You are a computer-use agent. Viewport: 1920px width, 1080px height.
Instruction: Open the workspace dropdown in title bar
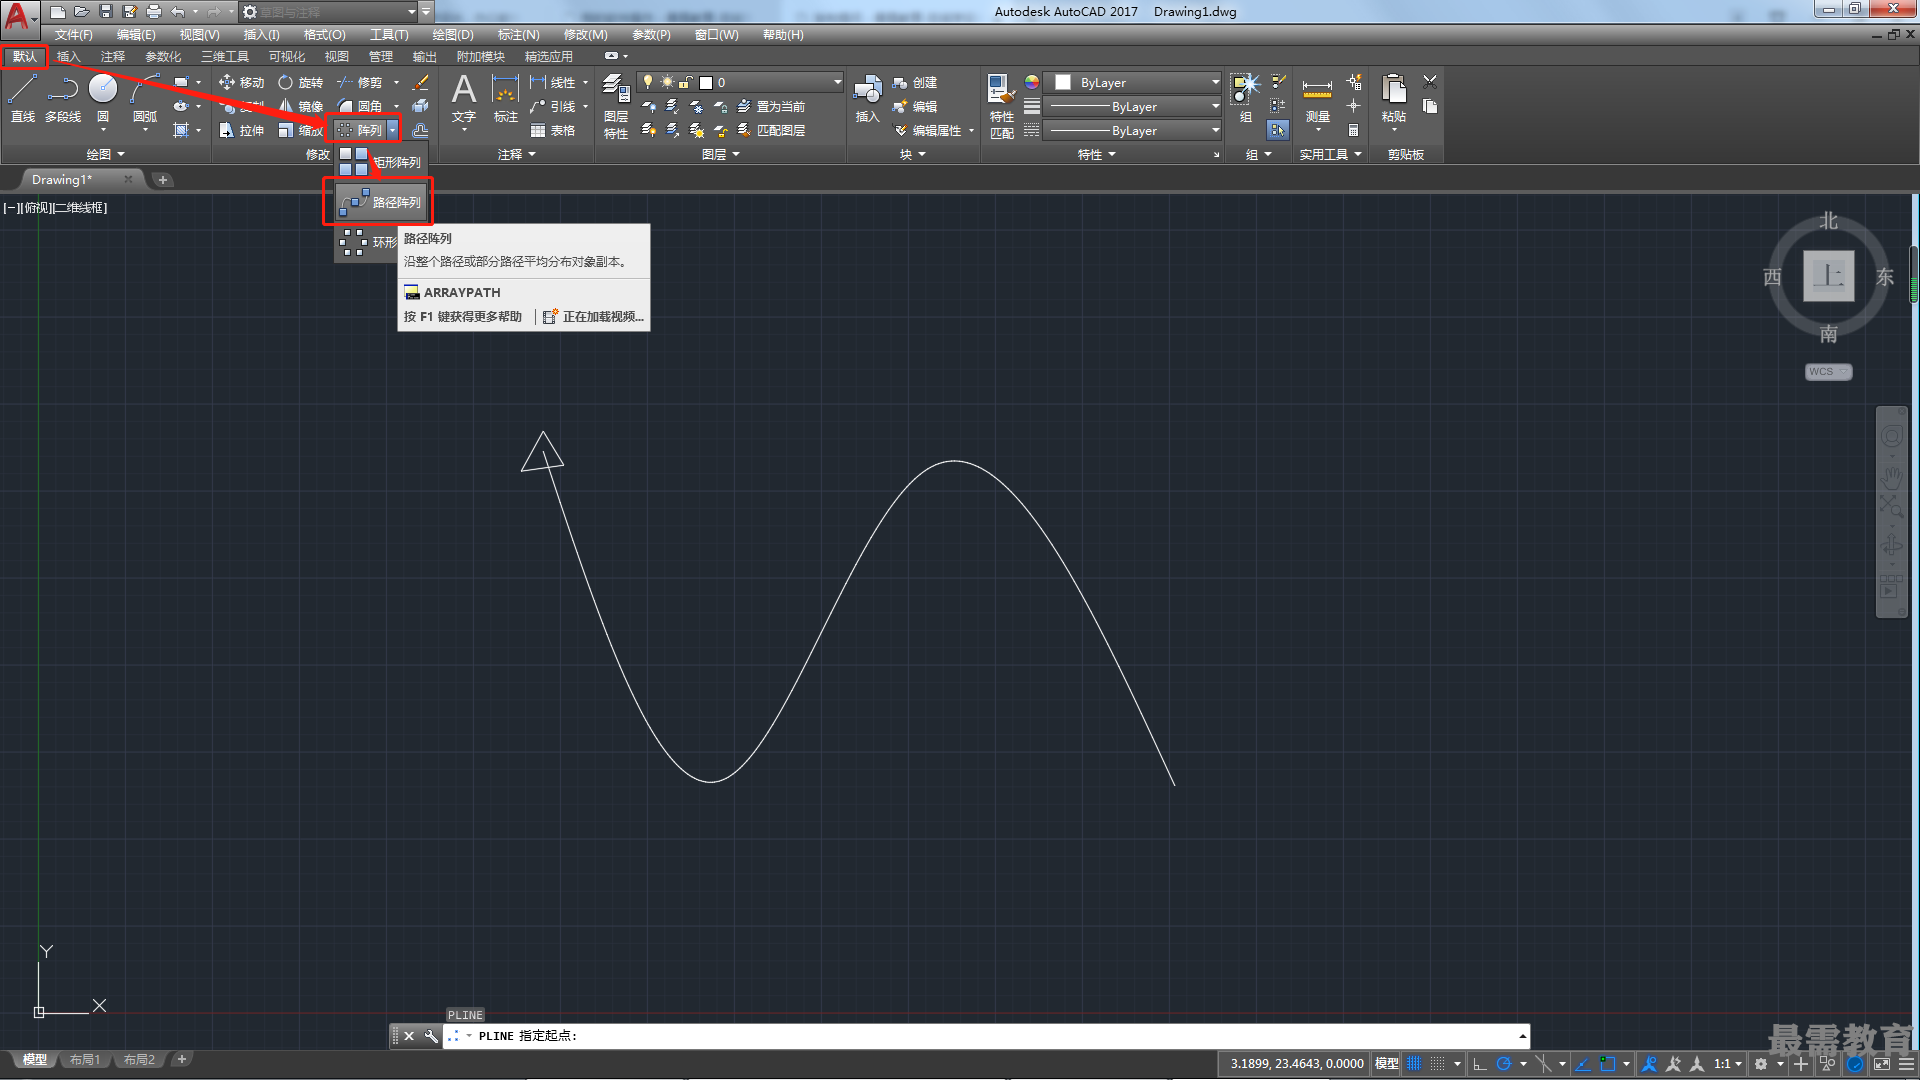pyautogui.click(x=330, y=12)
